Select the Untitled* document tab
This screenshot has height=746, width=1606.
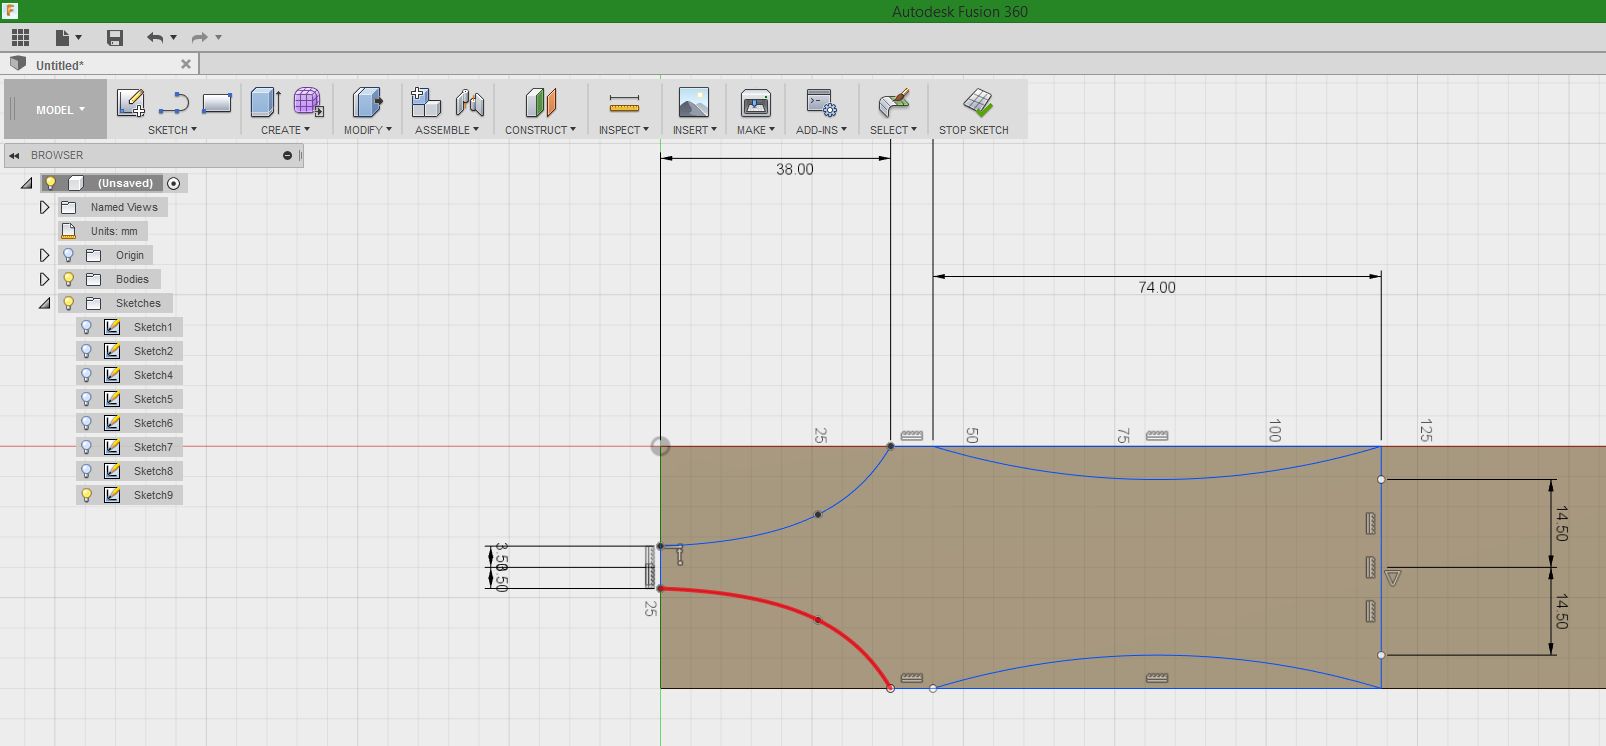100,65
